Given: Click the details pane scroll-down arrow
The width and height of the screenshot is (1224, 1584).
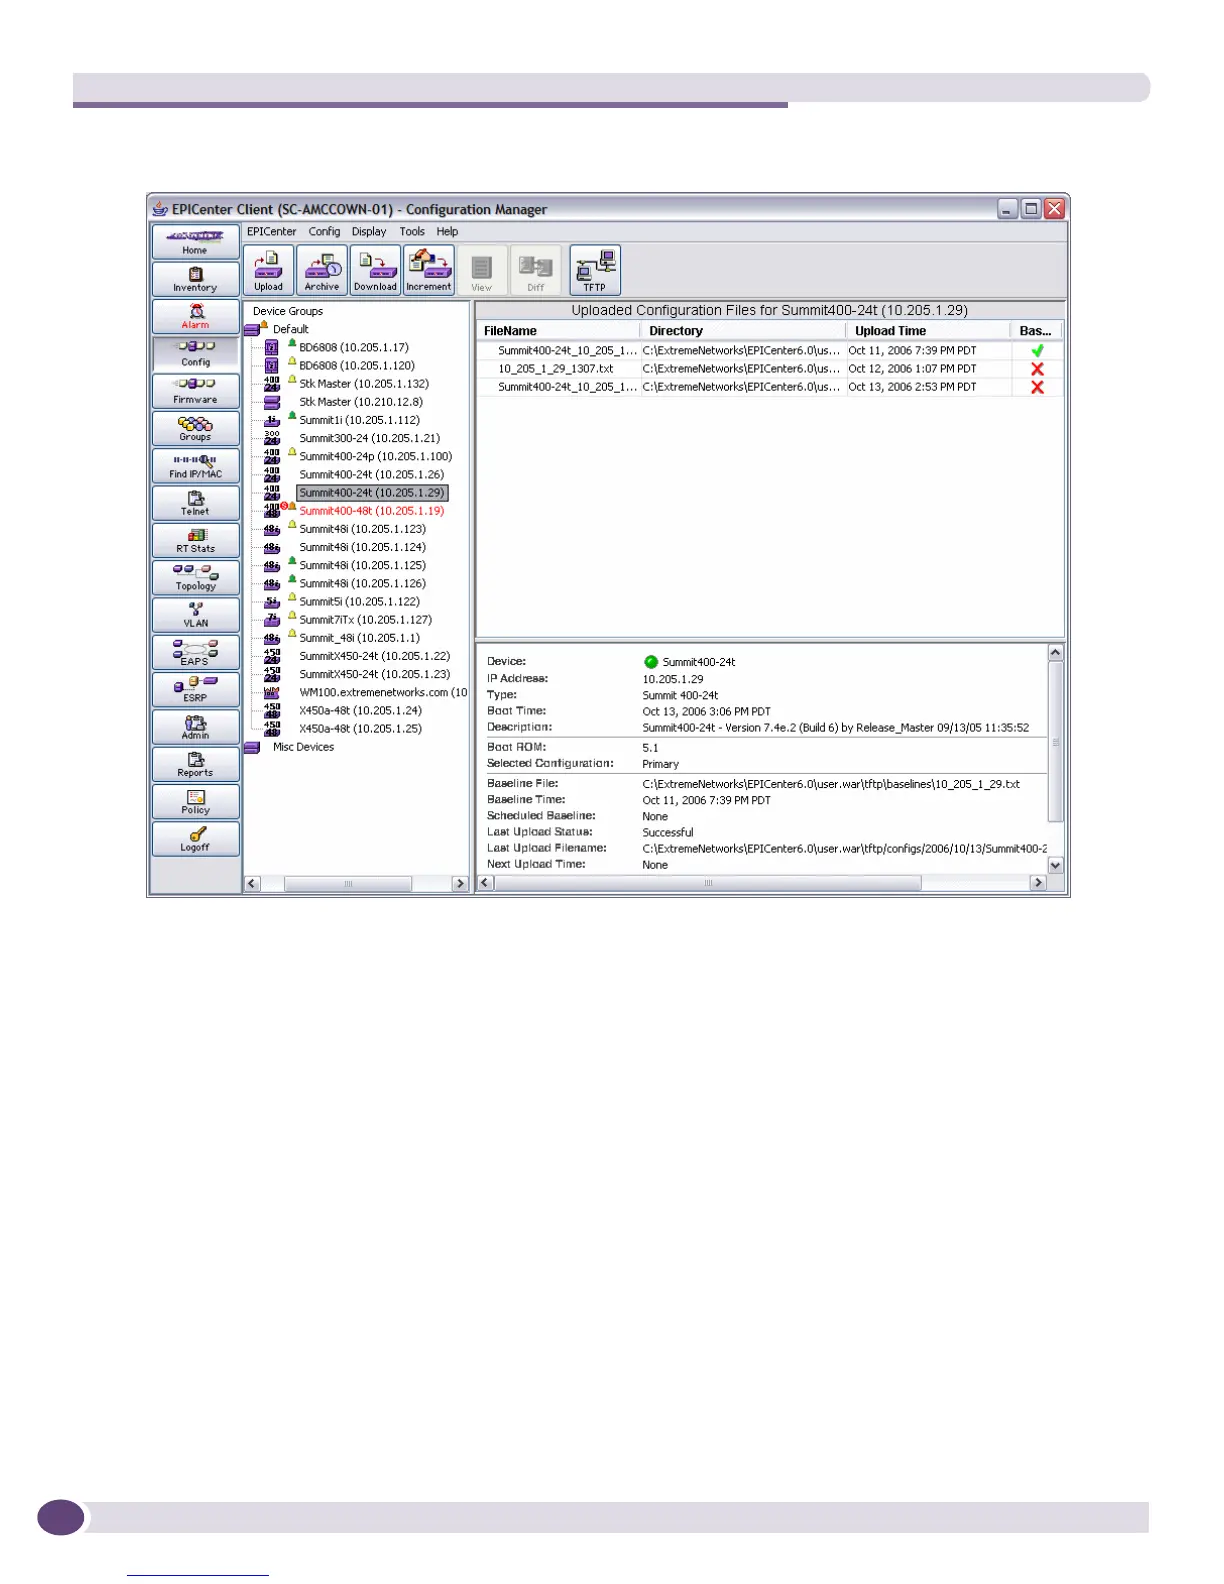Looking at the screenshot, I should coord(1055,865).
